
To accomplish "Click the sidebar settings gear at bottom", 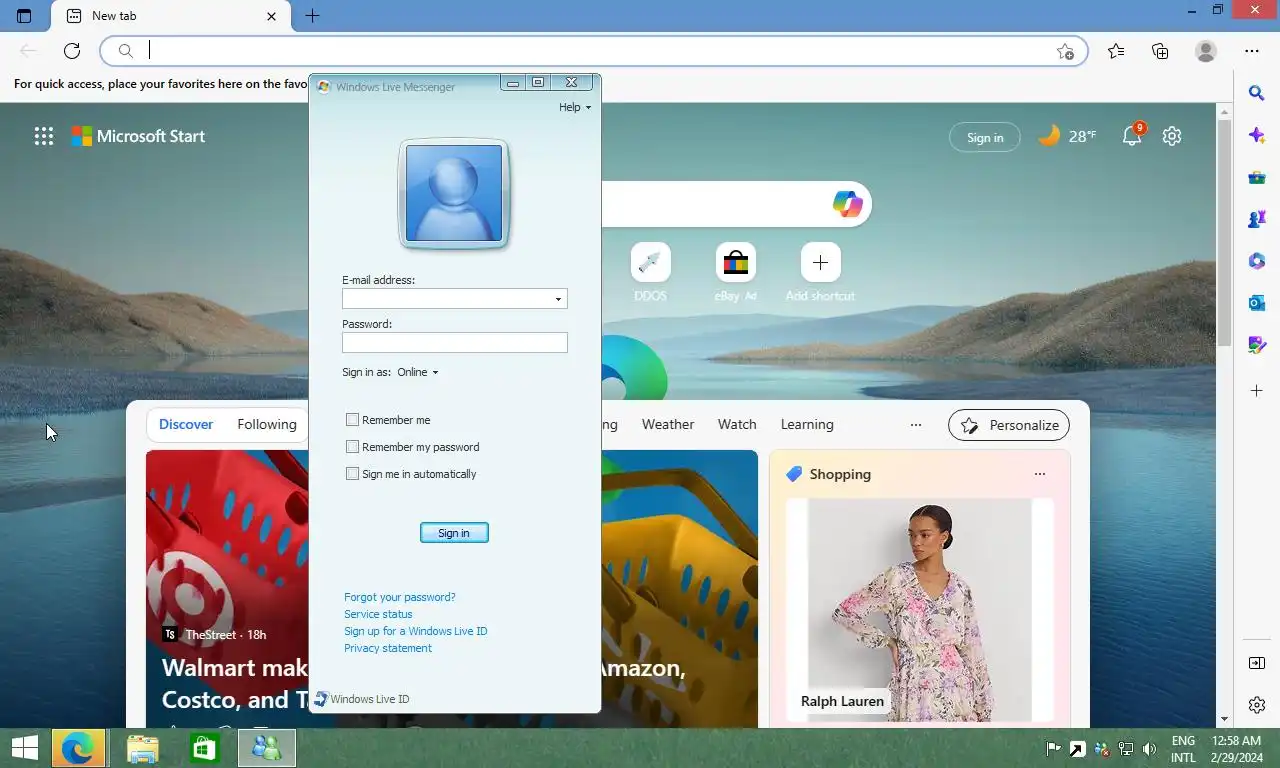I will tap(1257, 705).
